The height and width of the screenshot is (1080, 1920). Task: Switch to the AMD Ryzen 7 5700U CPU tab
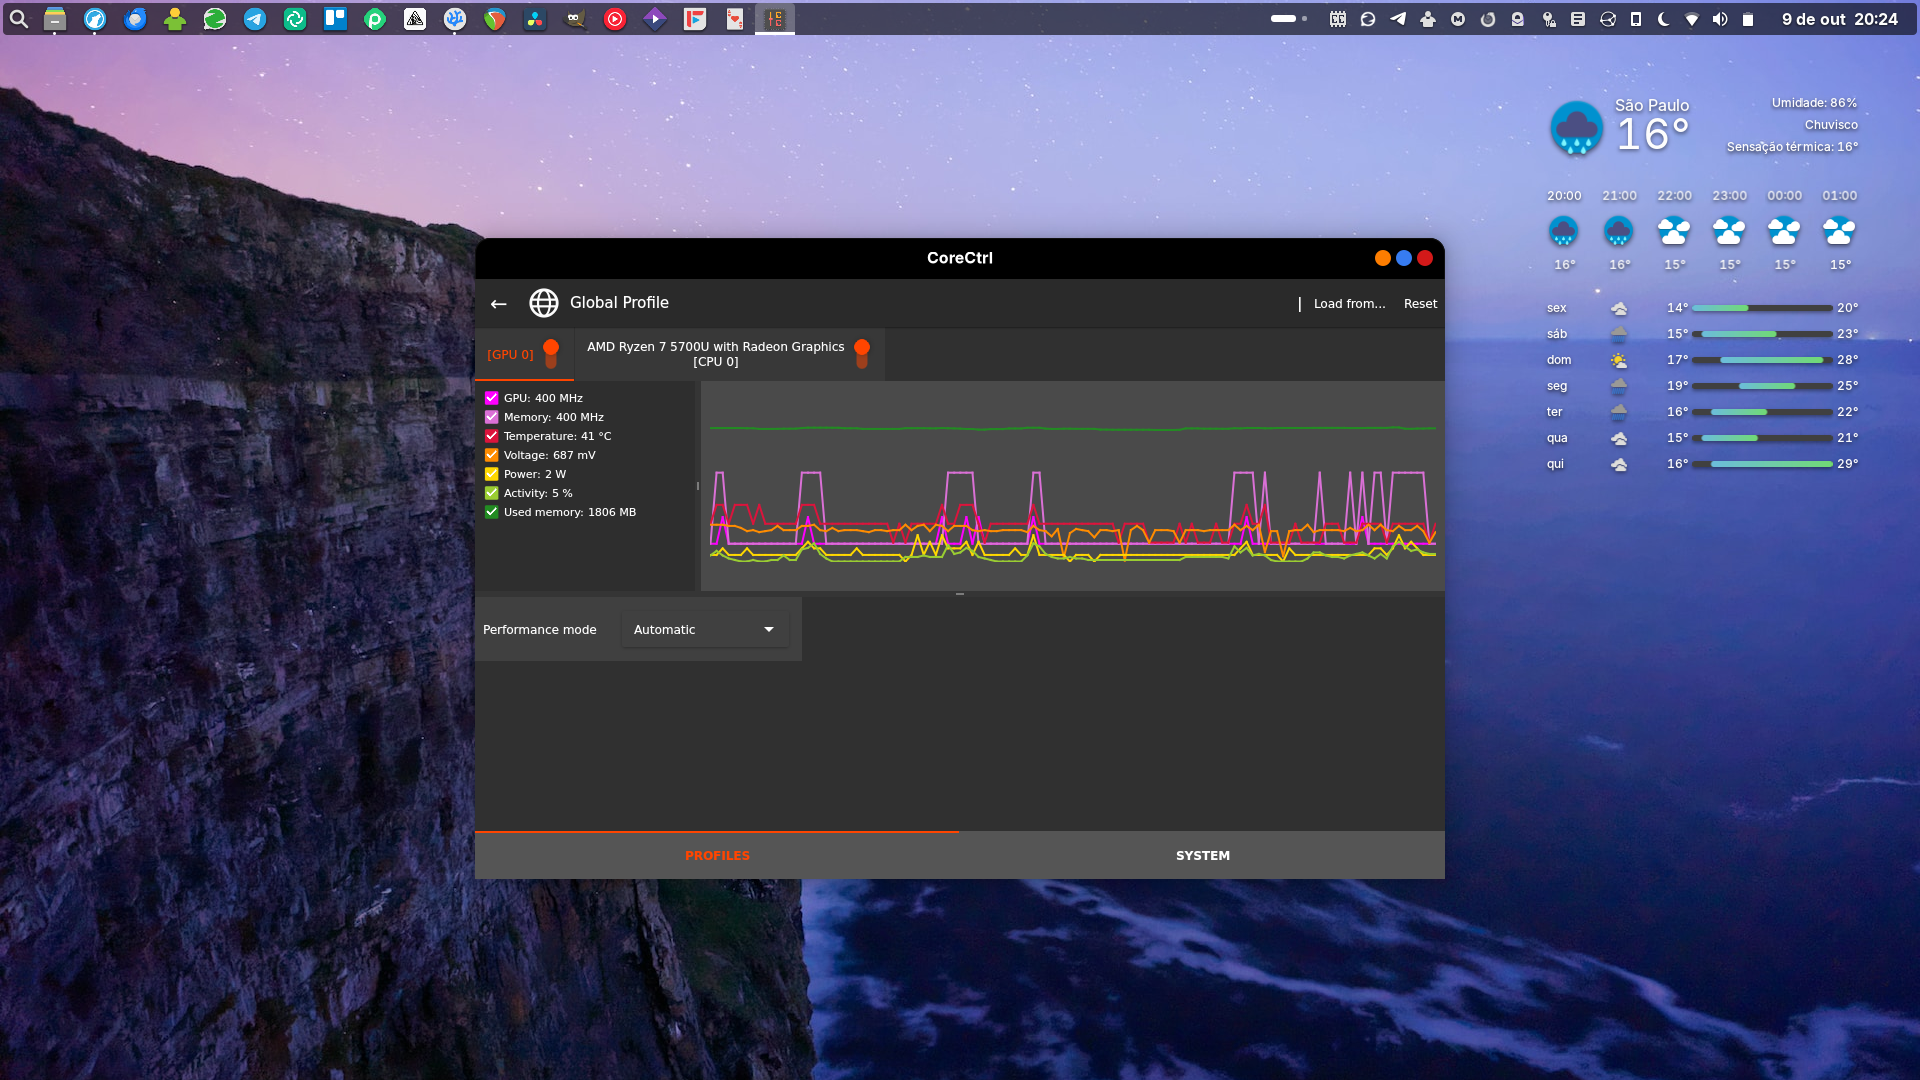(716, 354)
